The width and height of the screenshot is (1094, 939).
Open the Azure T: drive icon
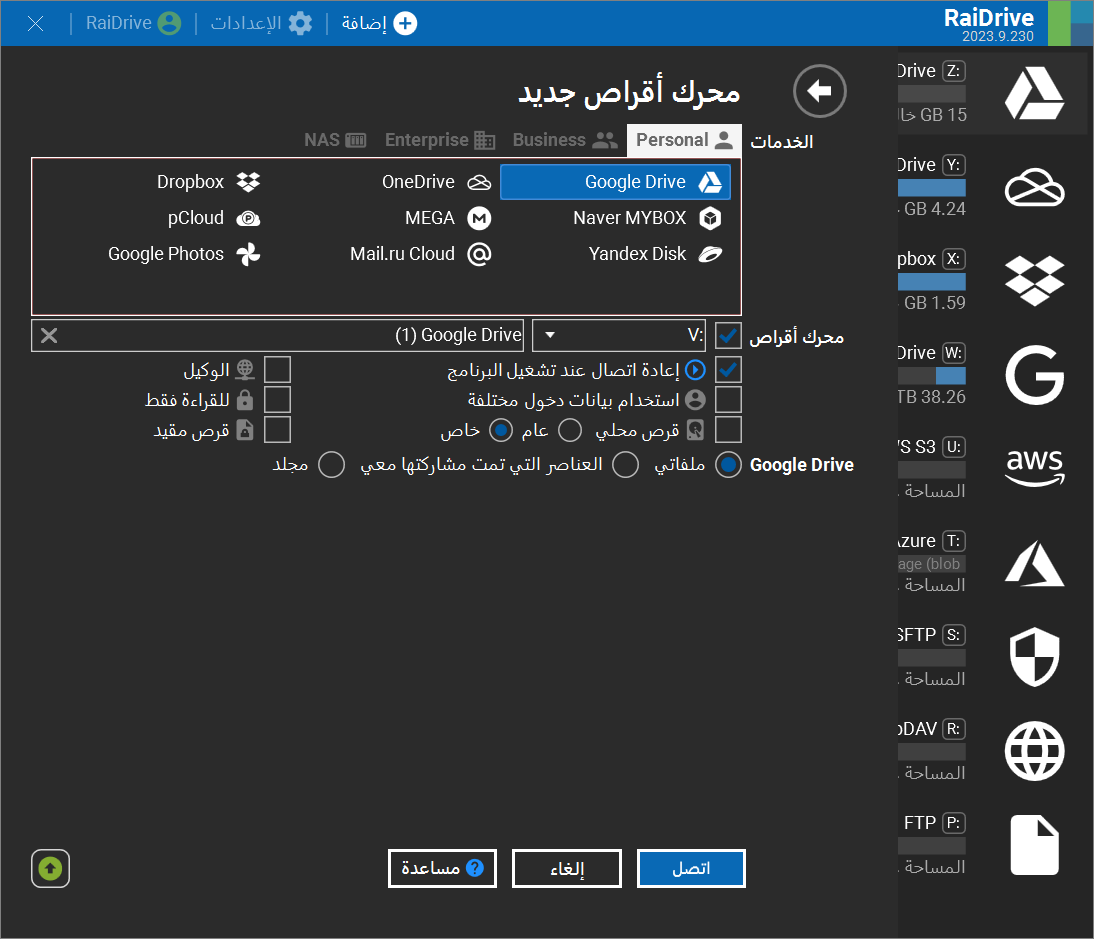1034,563
